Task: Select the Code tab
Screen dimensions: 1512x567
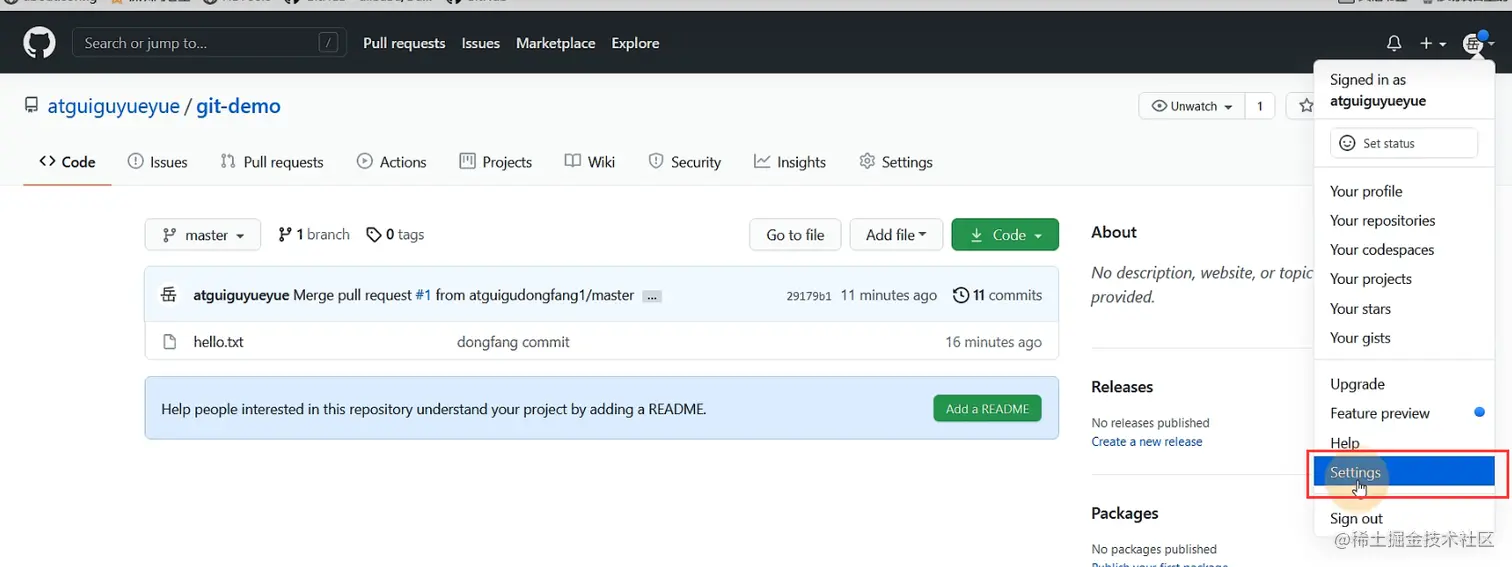Action: 67,162
